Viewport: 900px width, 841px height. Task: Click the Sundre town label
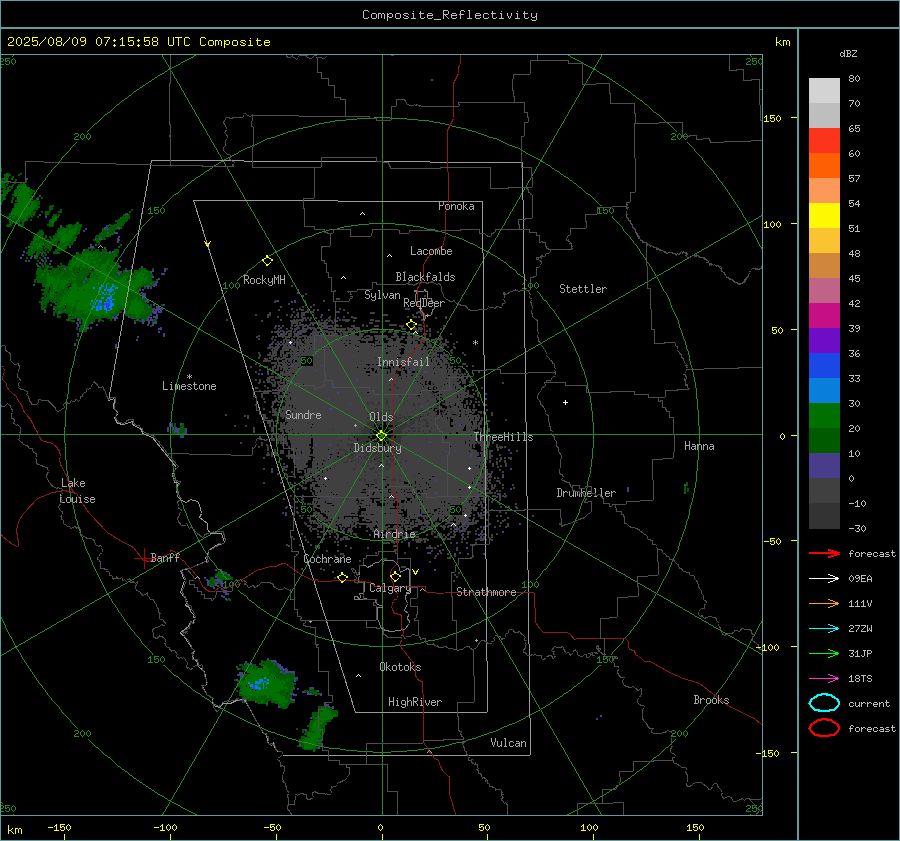pos(303,414)
